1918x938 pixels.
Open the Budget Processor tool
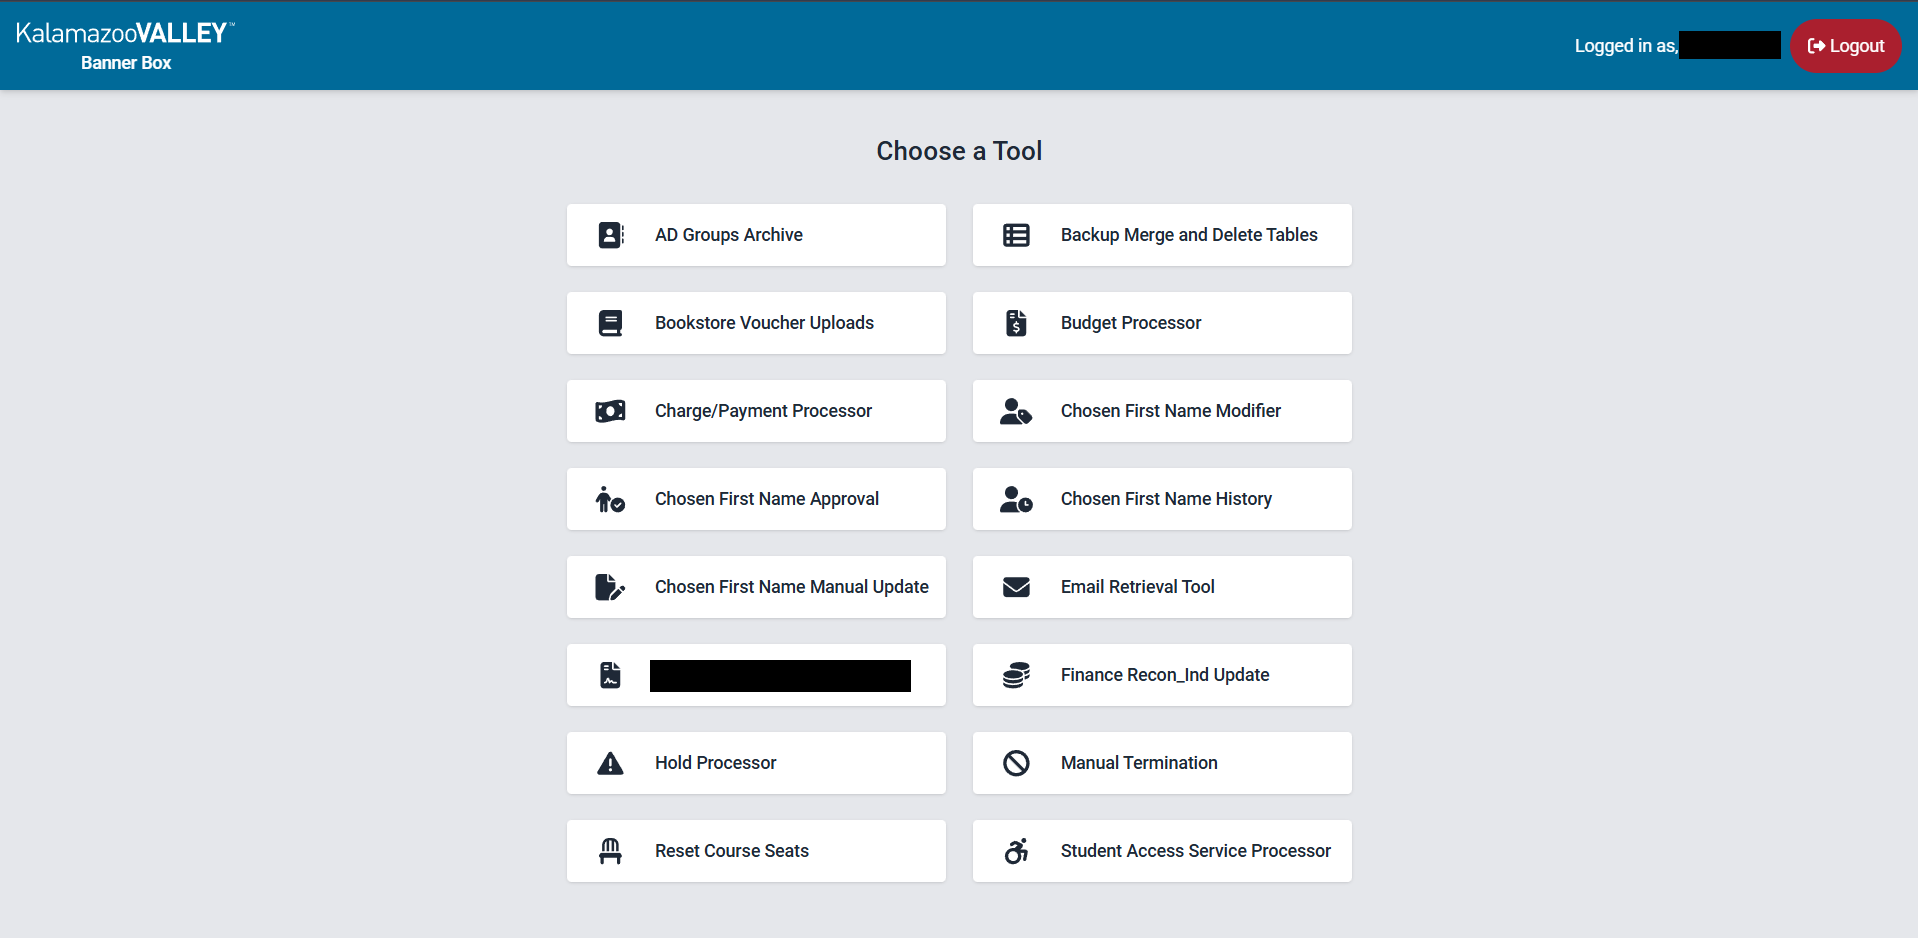[x=1162, y=323]
